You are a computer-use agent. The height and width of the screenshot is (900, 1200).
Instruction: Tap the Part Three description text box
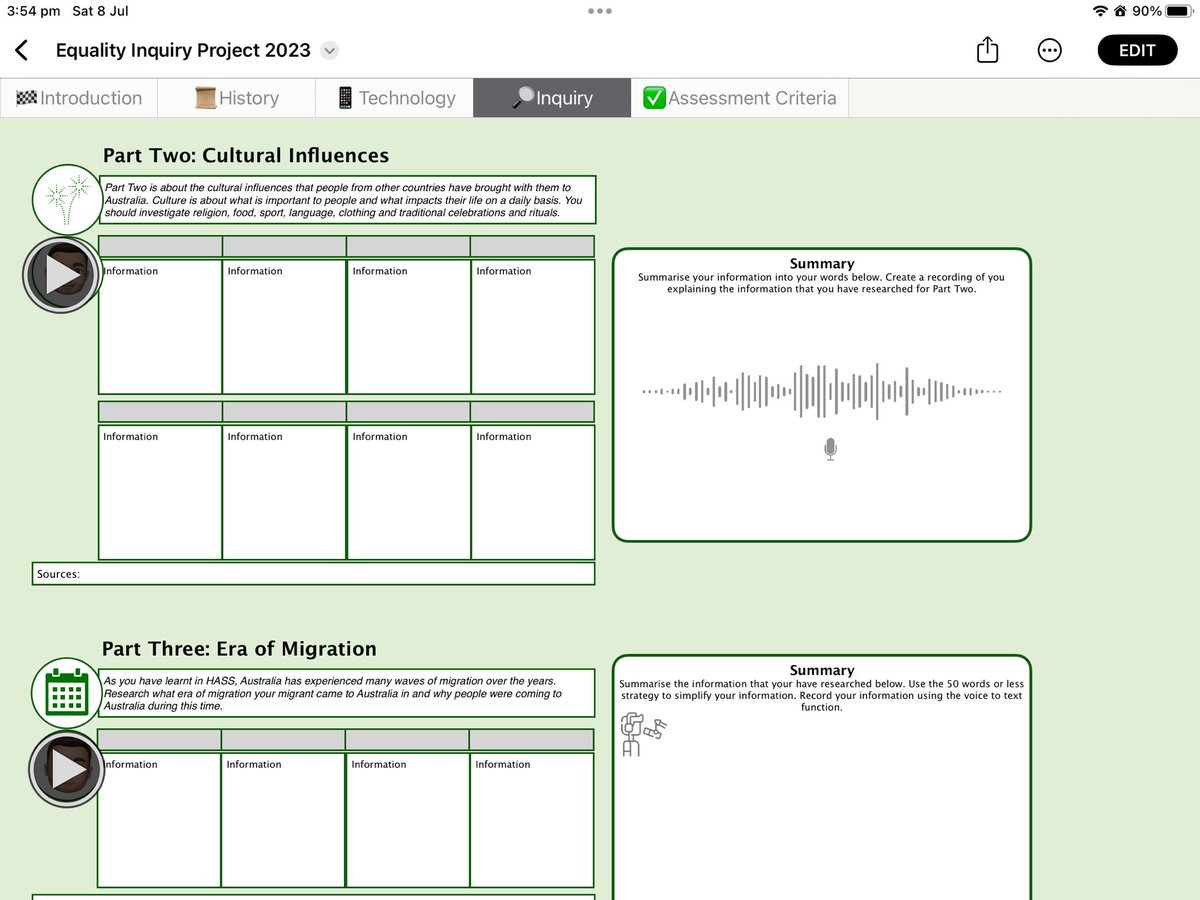(348, 693)
